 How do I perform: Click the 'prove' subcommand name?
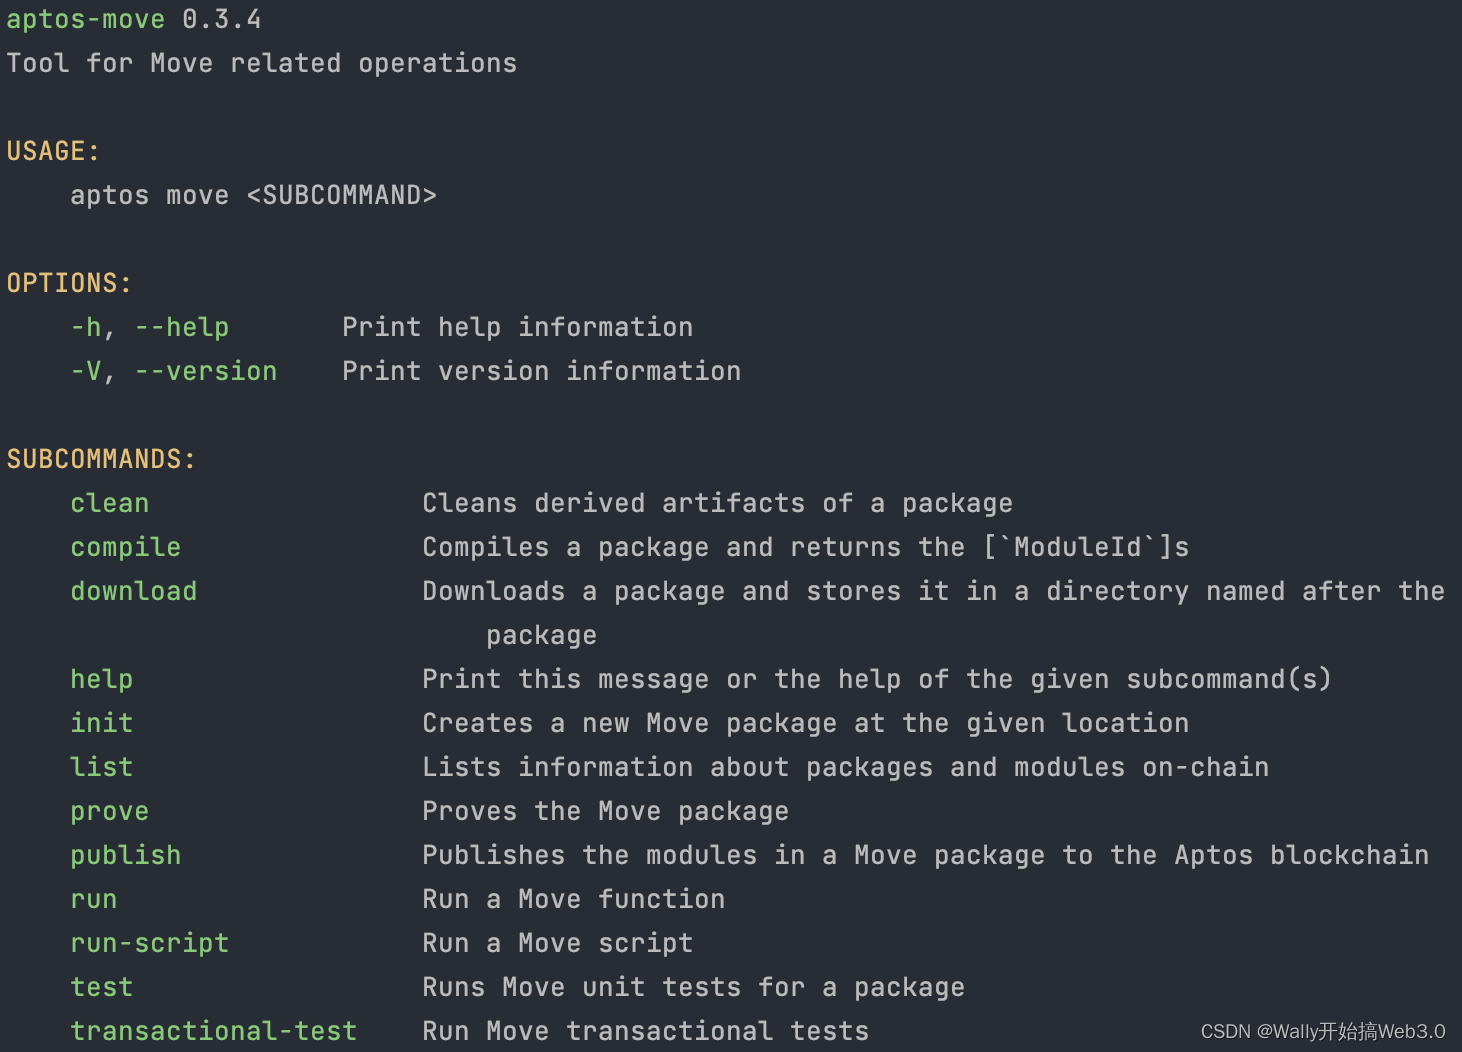tap(110, 812)
